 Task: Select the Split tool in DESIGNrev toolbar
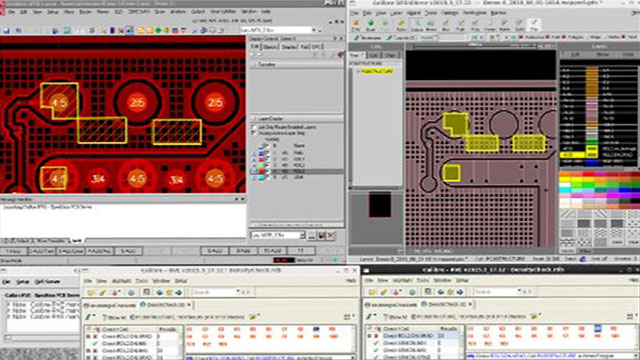click(519, 25)
